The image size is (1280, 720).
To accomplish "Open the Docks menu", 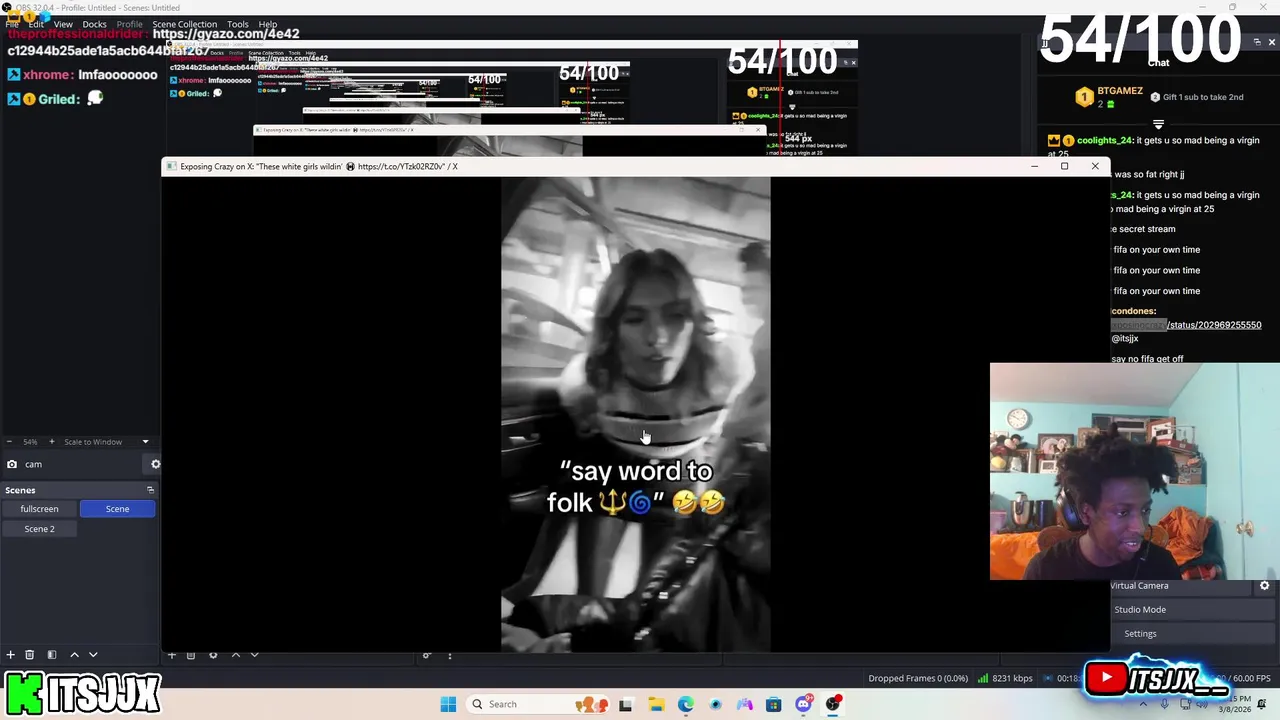I will (94, 24).
